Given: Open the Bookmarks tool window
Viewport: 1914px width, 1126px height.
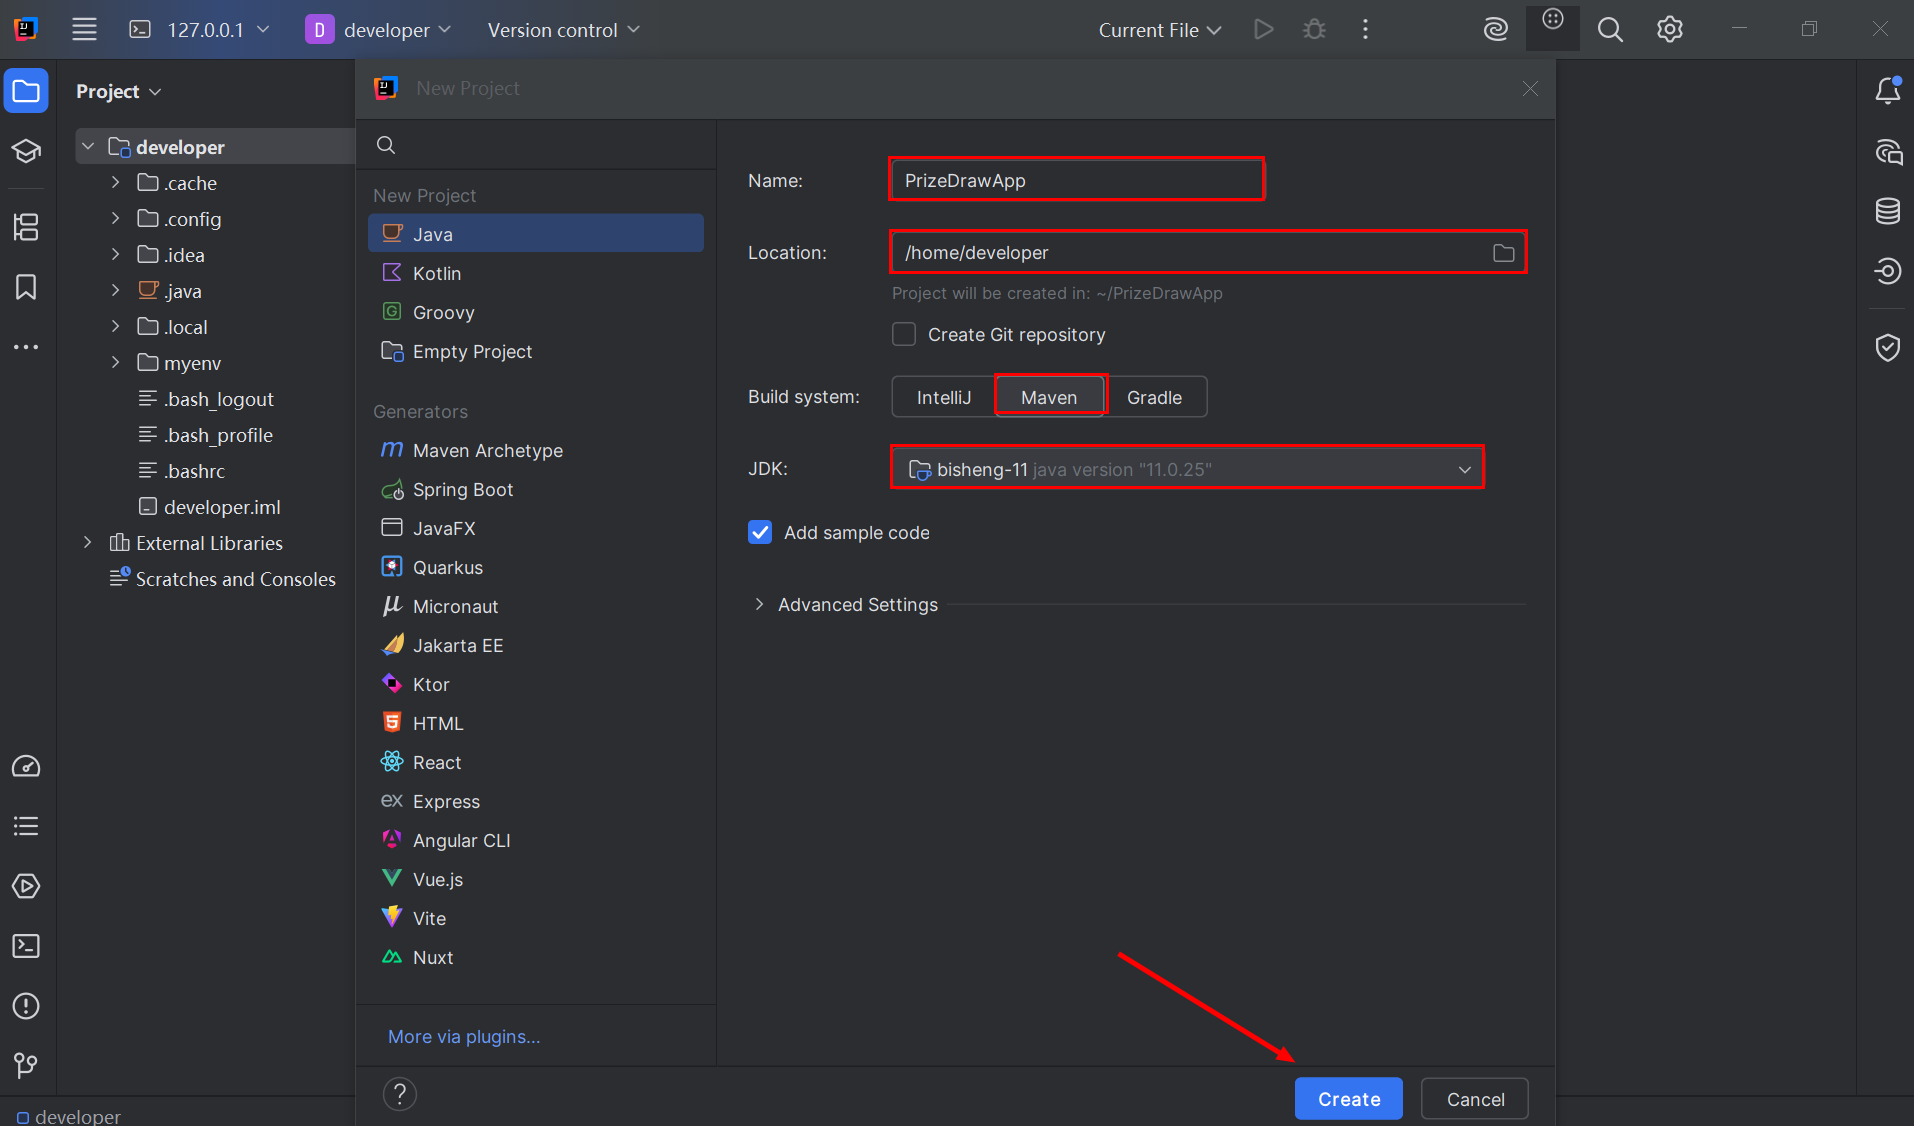Looking at the screenshot, I should [x=26, y=287].
